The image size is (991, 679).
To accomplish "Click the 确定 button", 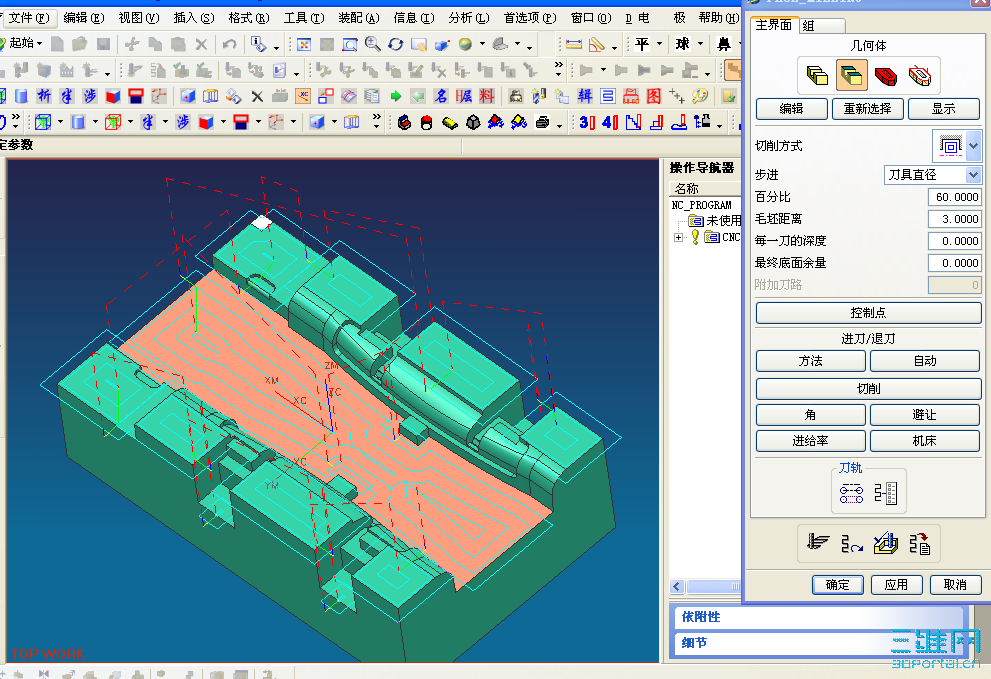I will 837,585.
